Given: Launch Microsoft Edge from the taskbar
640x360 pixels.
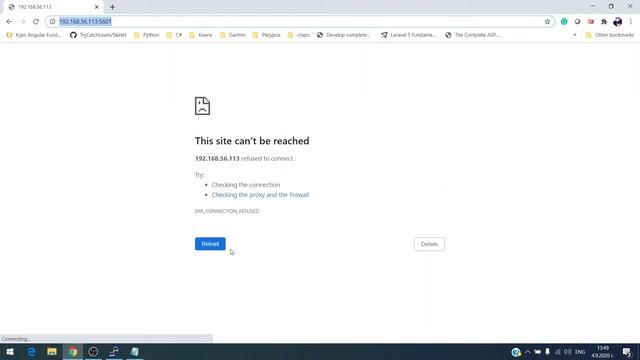Looking at the screenshot, I should coord(31,351).
